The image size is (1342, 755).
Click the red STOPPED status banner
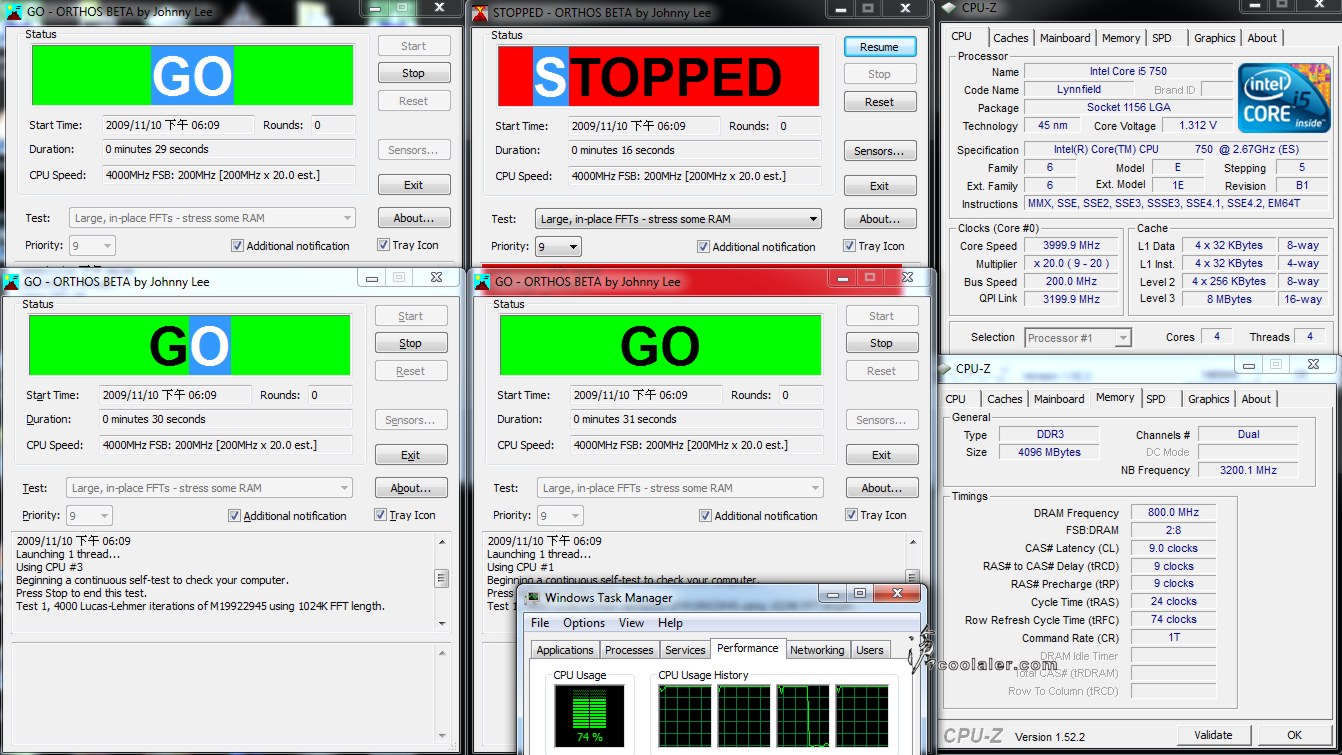(658, 76)
